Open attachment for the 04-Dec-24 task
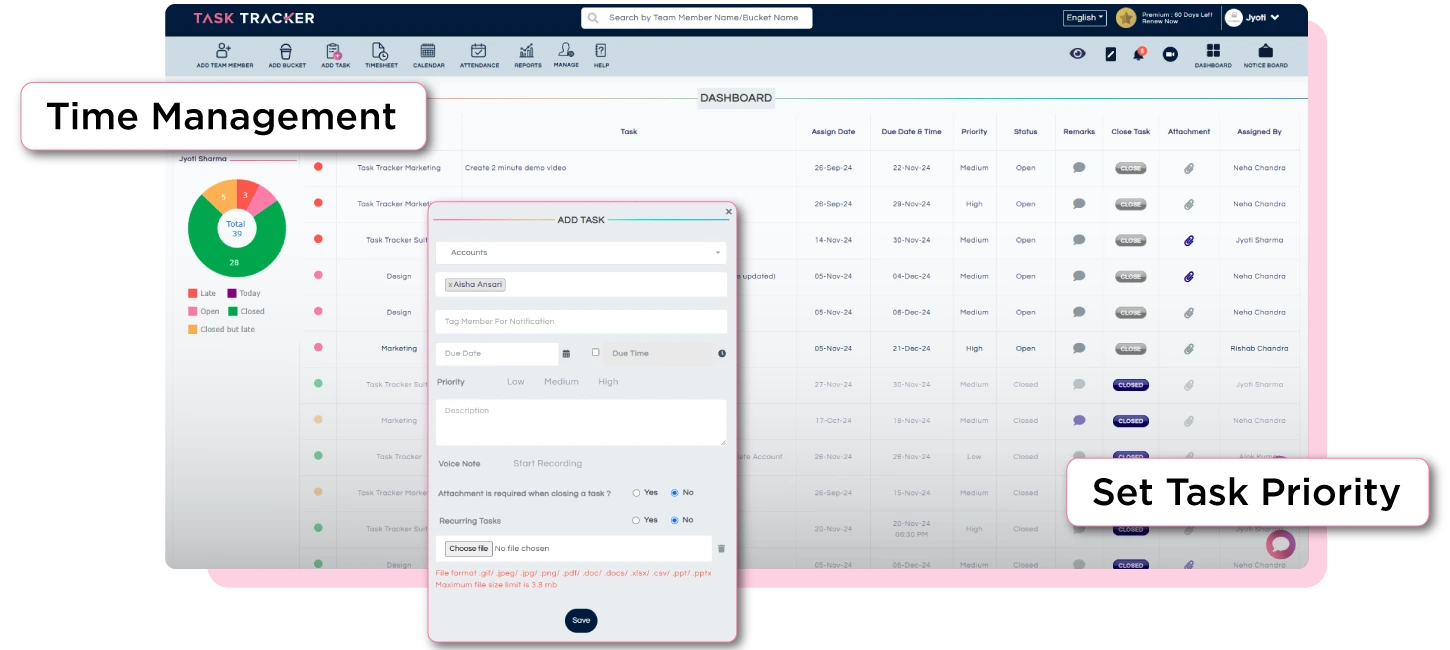The width and height of the screenshot is (1450, 650). [1189, 276]
